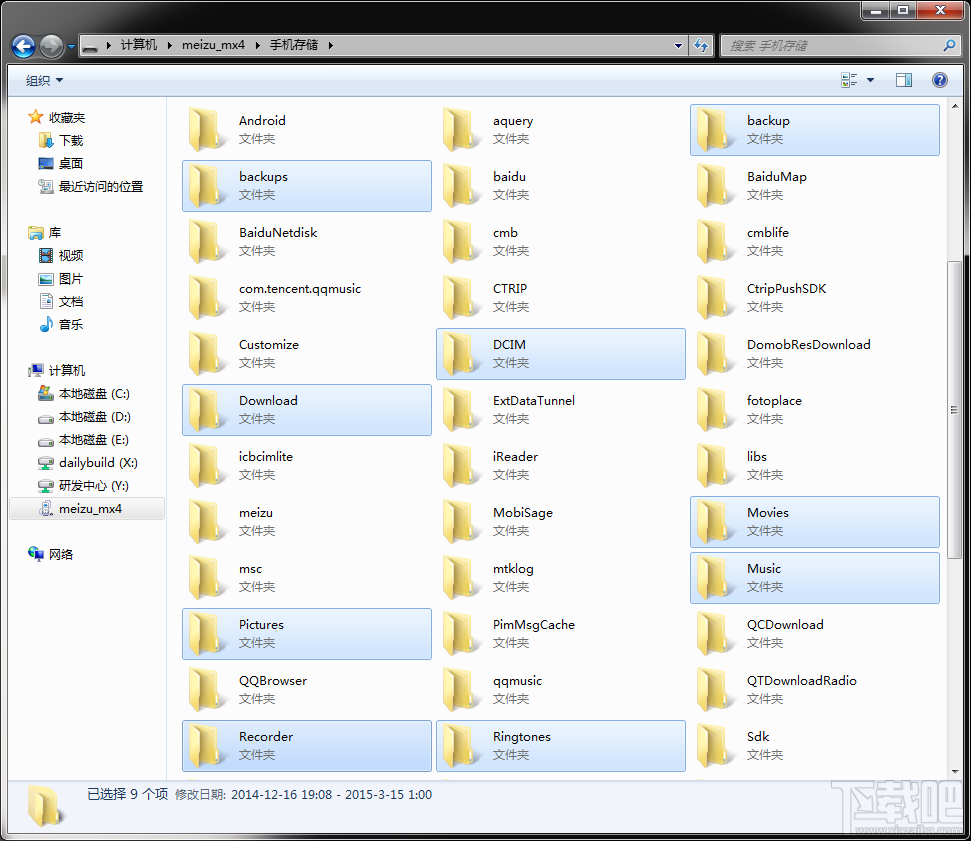
Task: Select the Download folder icon
Action: 206,409
